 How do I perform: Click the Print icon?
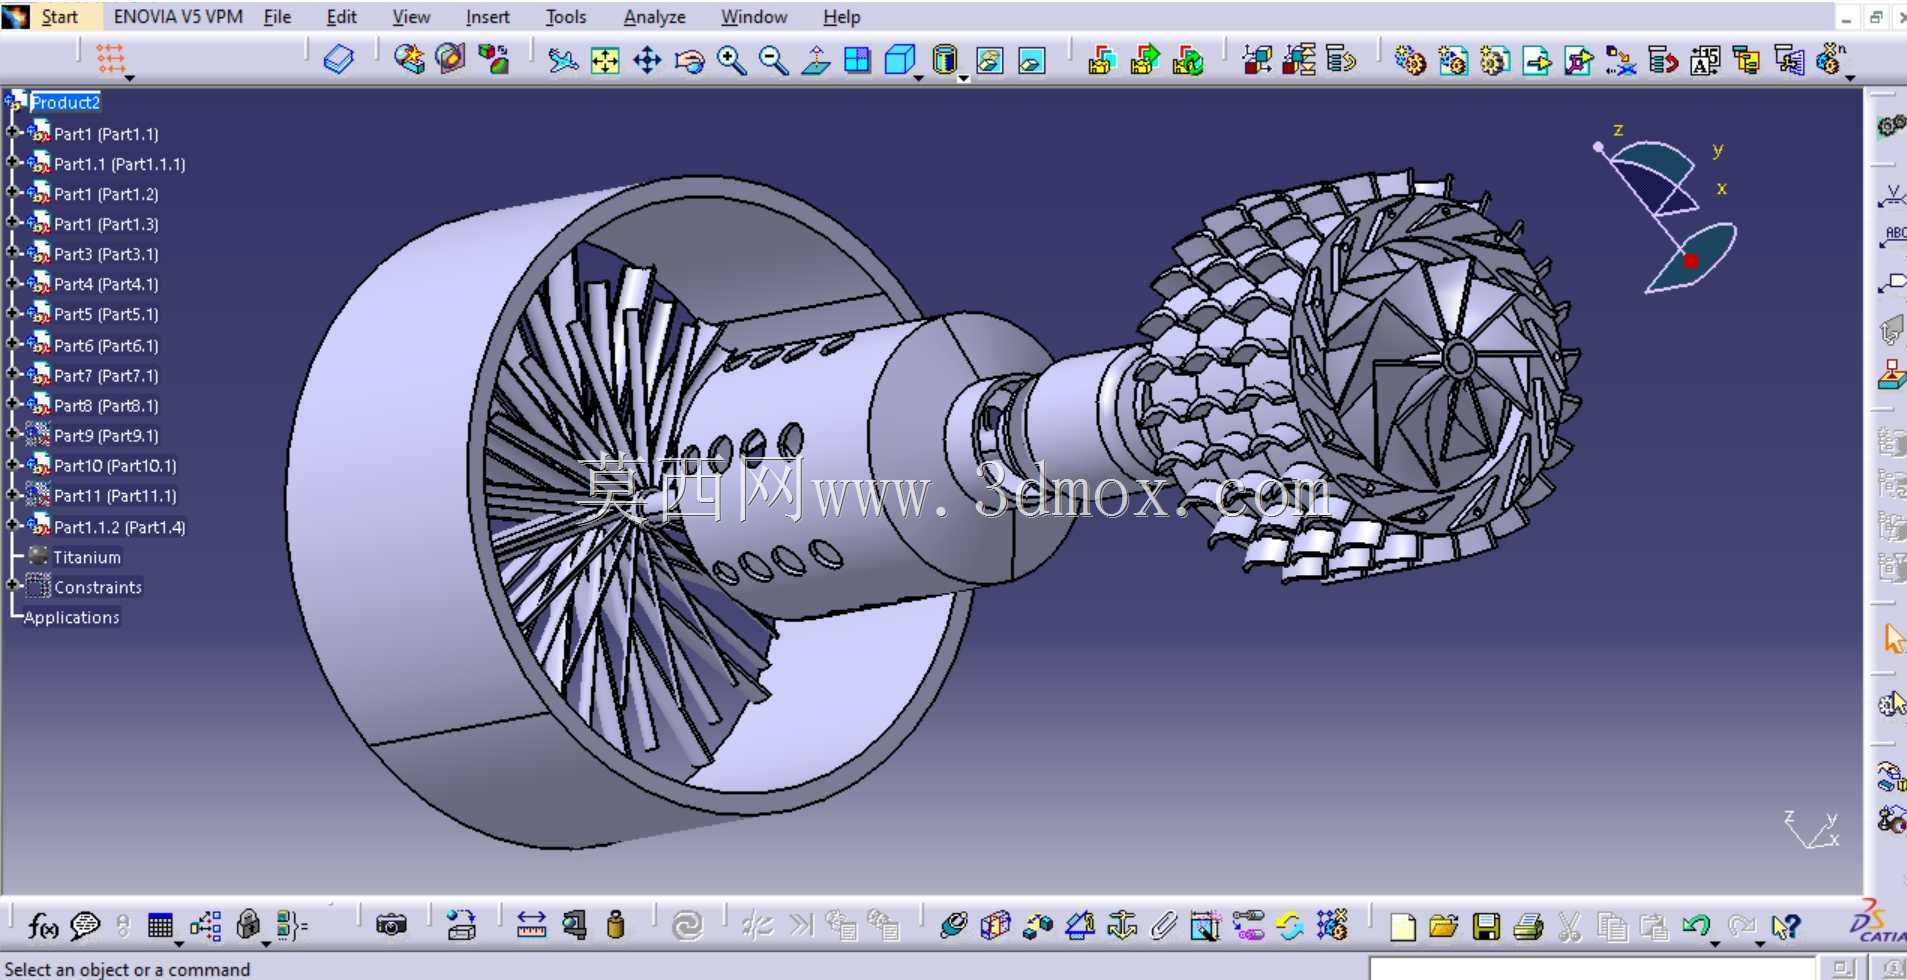(x=1528, y=927)
